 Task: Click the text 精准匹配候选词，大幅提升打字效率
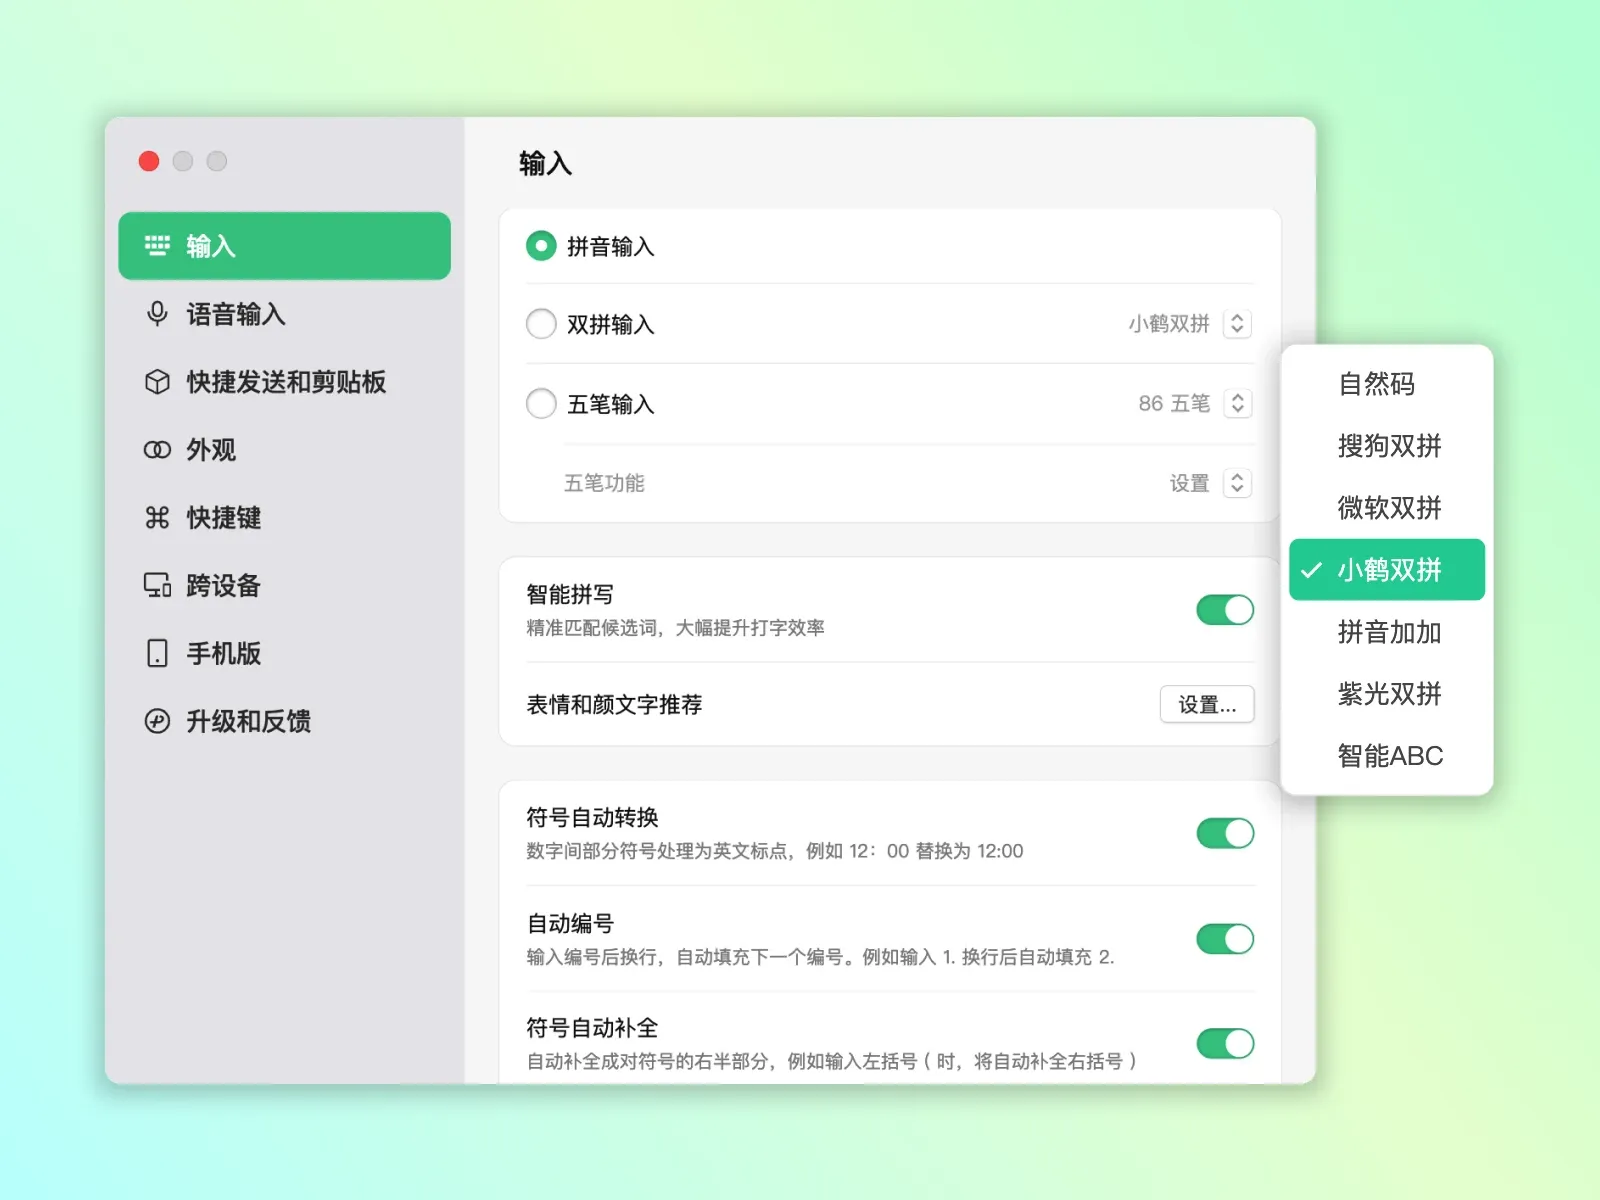click(x=676, y=628)
